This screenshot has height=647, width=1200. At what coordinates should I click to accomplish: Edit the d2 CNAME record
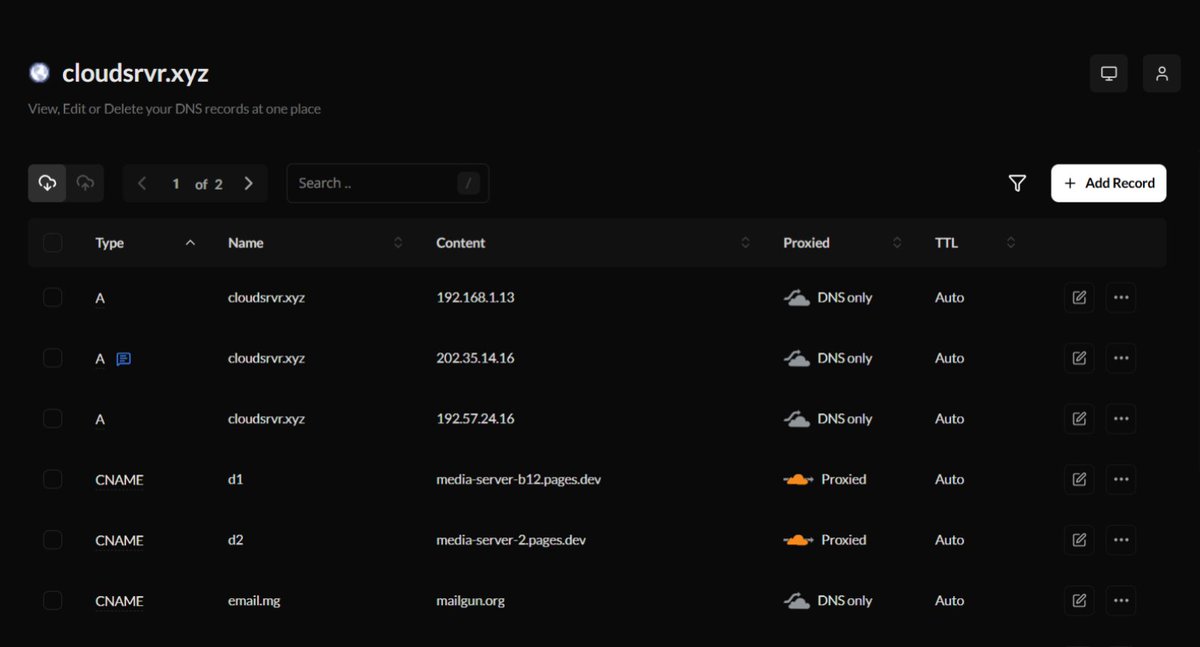(1079, 540)
